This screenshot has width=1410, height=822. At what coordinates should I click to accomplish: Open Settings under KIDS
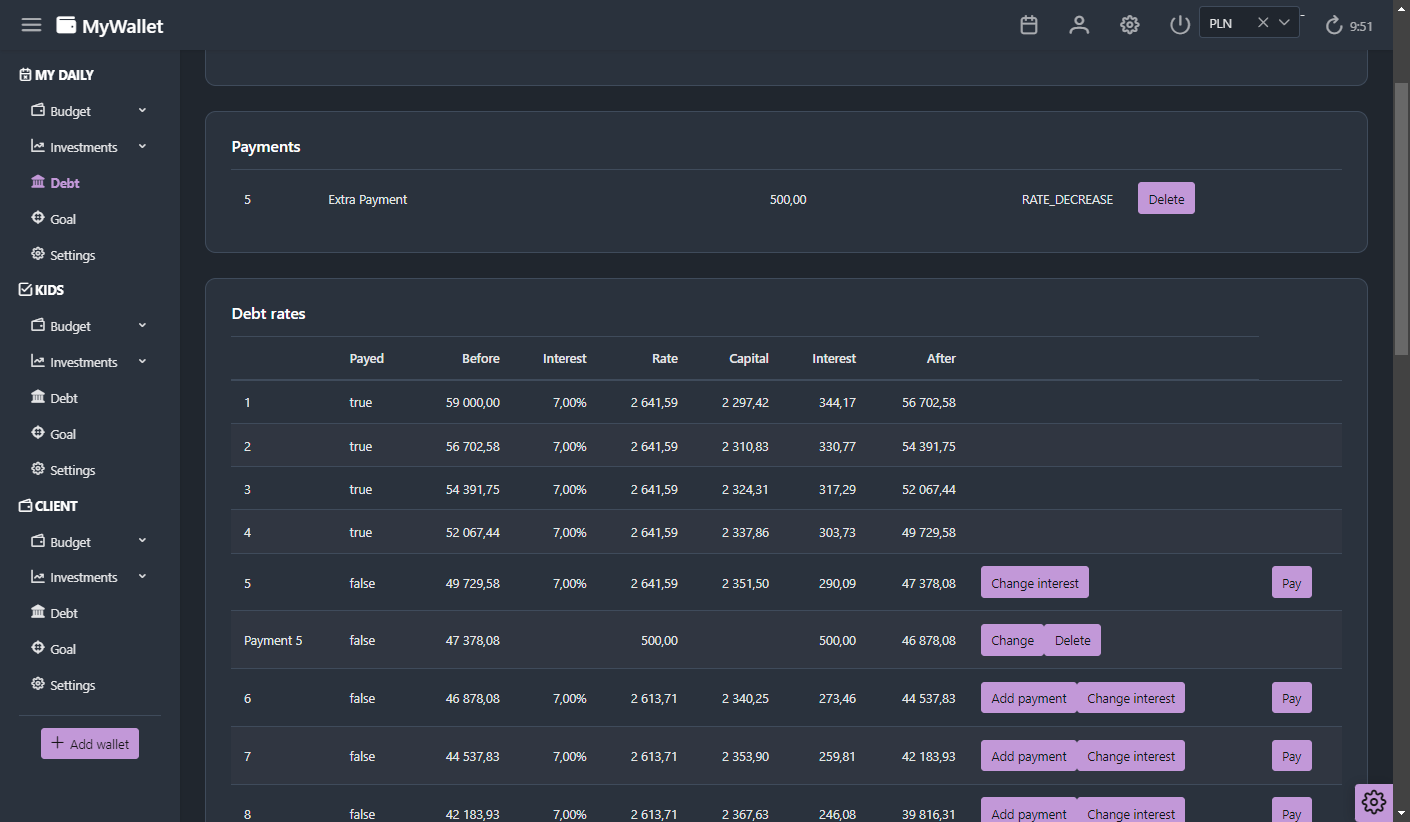(63, 470)
